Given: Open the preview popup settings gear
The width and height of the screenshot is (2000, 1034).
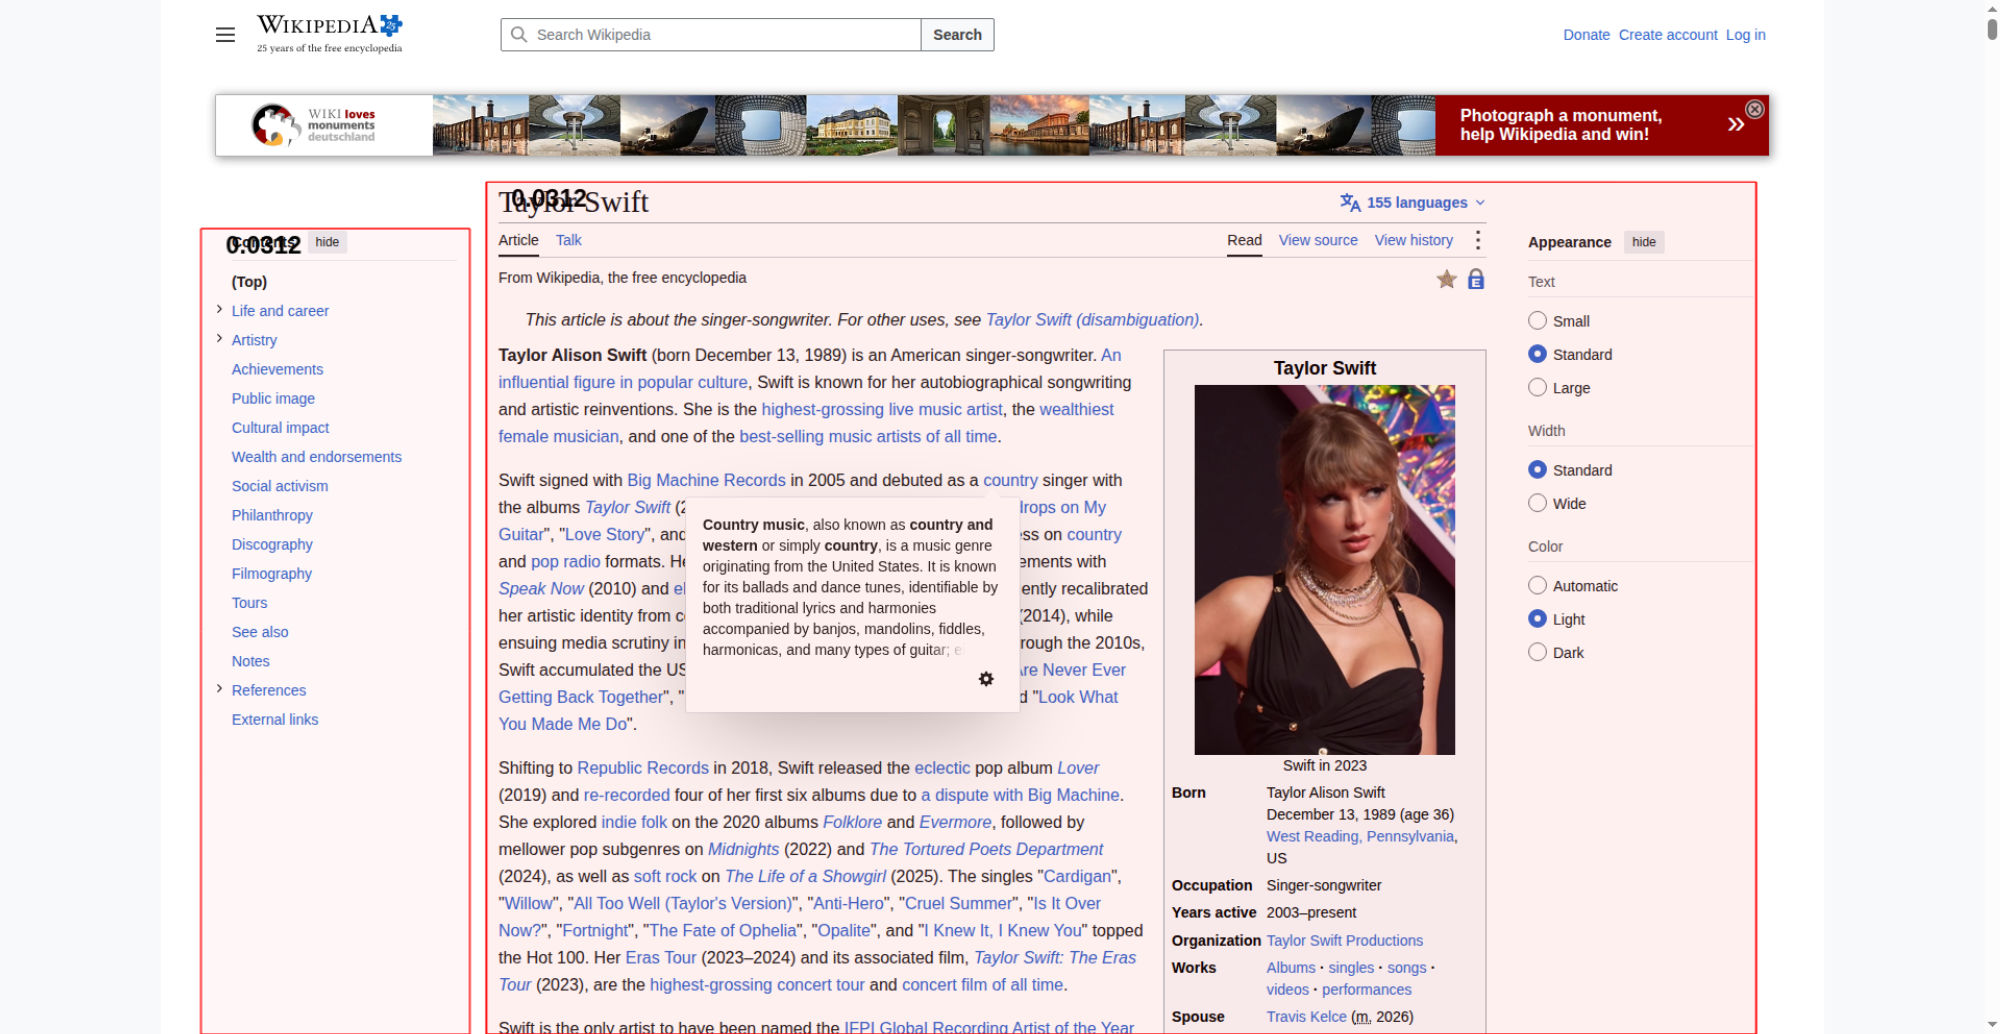Looking at the screenshot, I should click(986, 679).
